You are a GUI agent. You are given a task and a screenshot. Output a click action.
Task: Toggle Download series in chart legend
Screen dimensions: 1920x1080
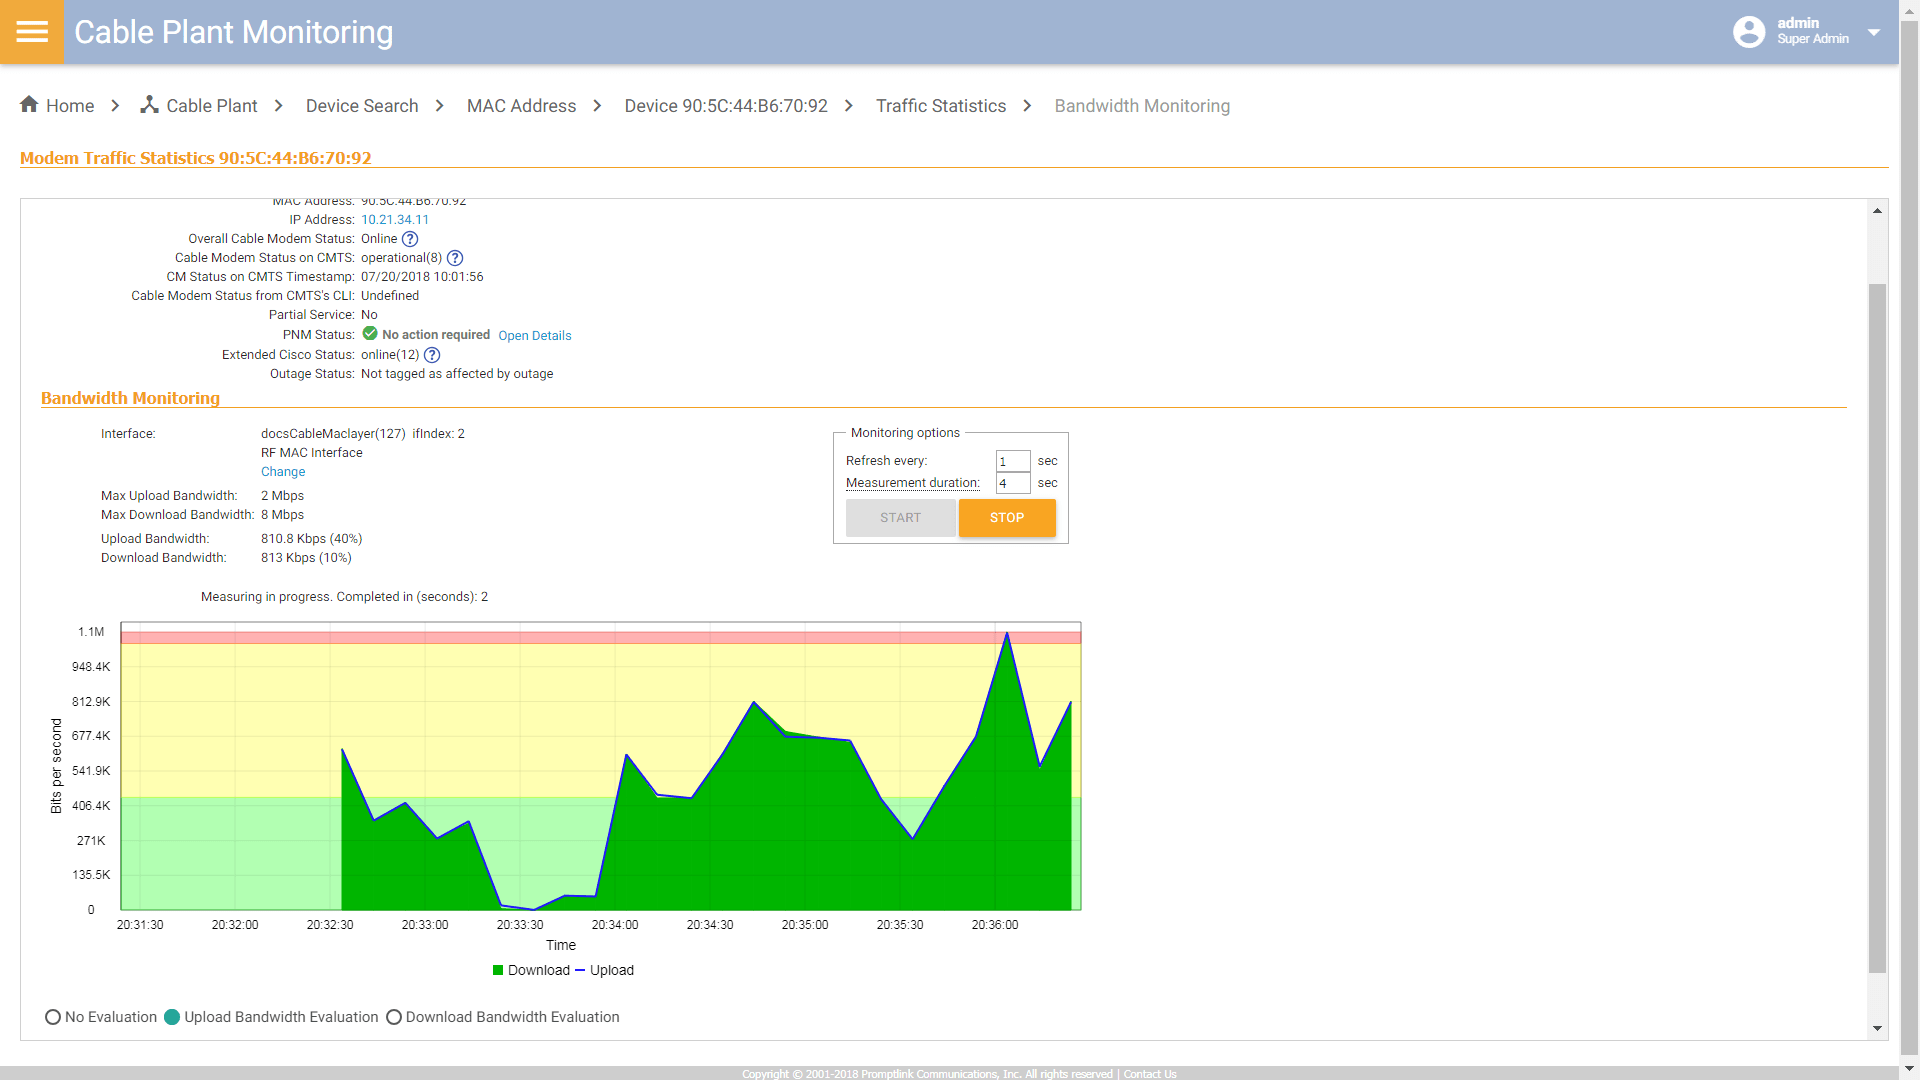coord(531,970)
